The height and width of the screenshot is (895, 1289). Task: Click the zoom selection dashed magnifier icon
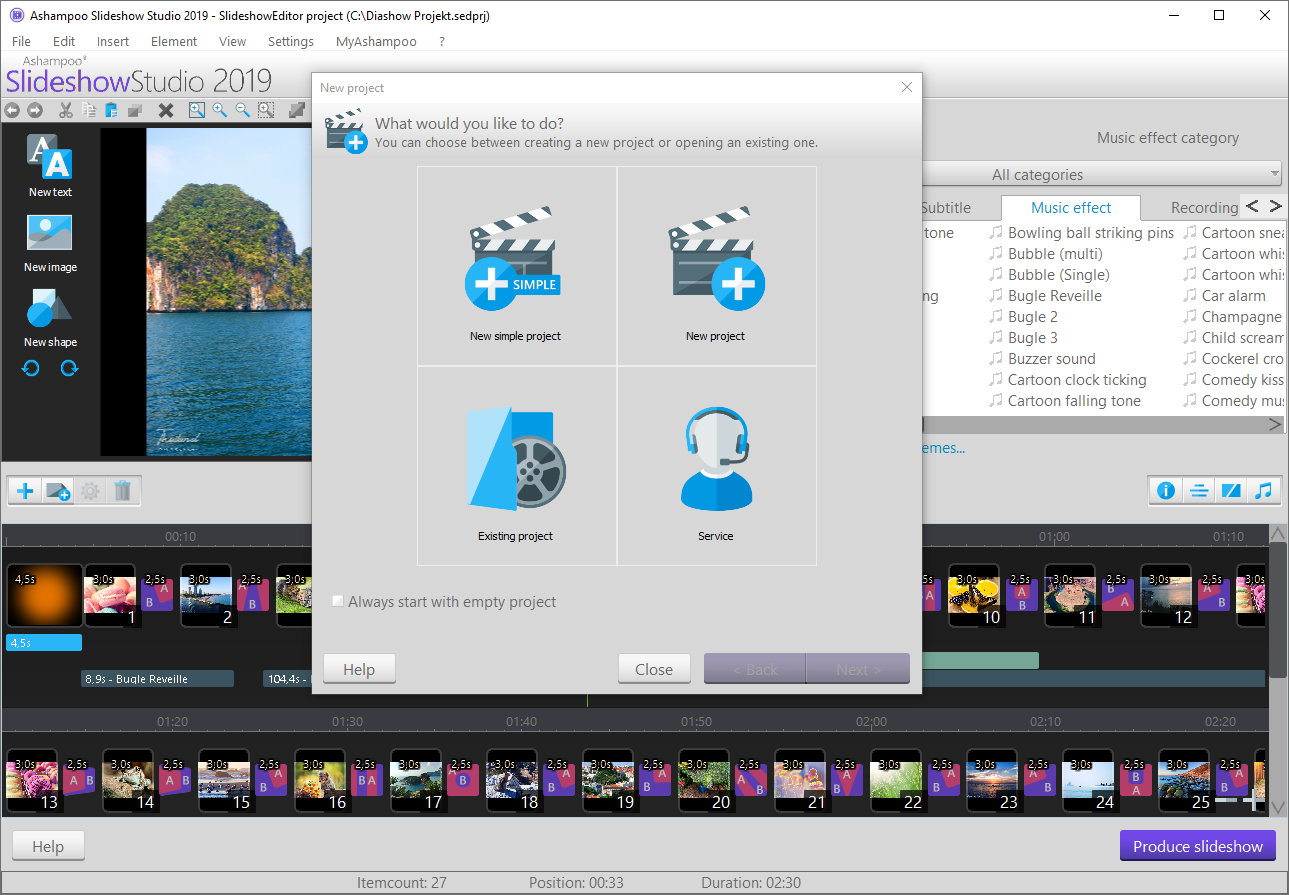point(266,110)
